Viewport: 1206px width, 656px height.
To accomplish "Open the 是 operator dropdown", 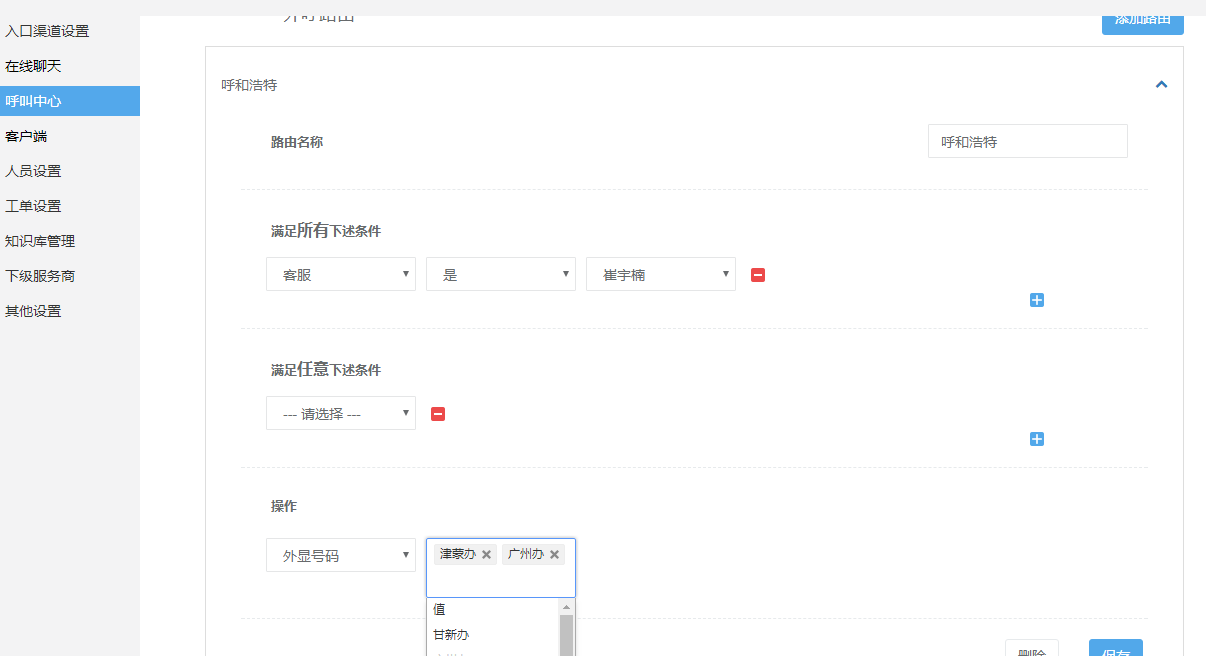I will point(501,274).
